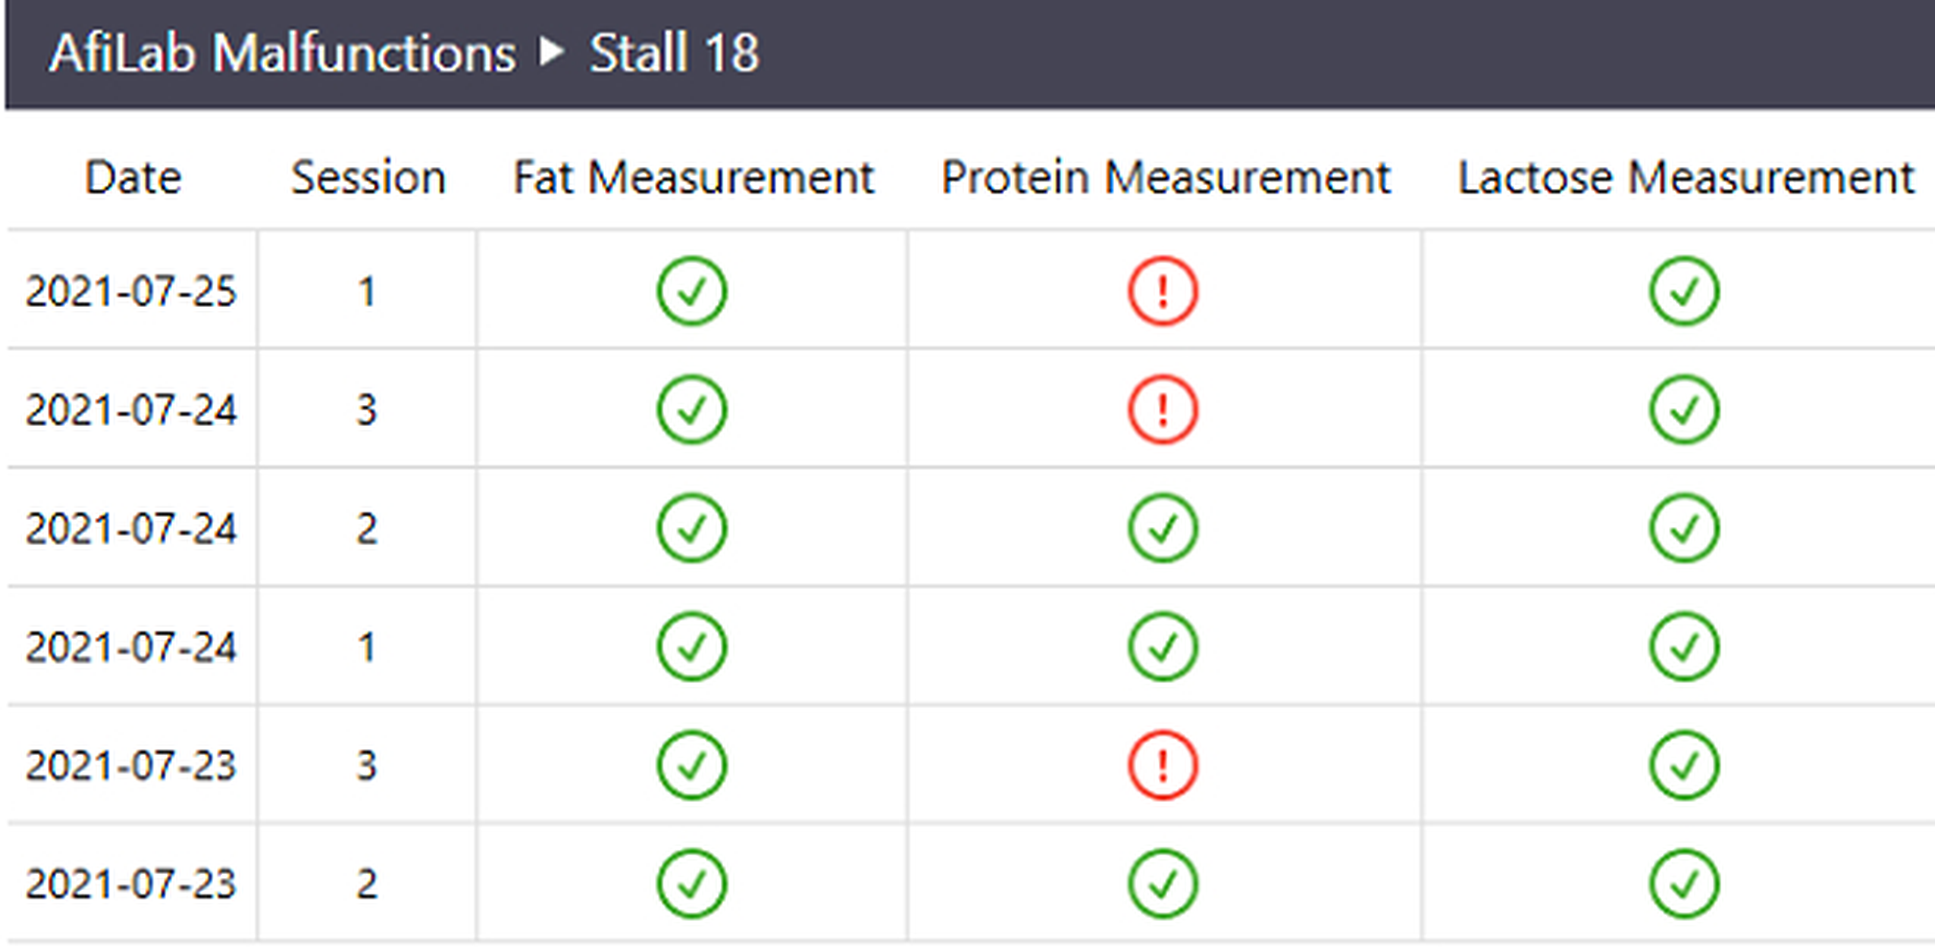The width and height of the screenshot is (1935, 947).
Task: Click Fat checkmark for 2021-07-24 session 1
Action: (691, 646)
